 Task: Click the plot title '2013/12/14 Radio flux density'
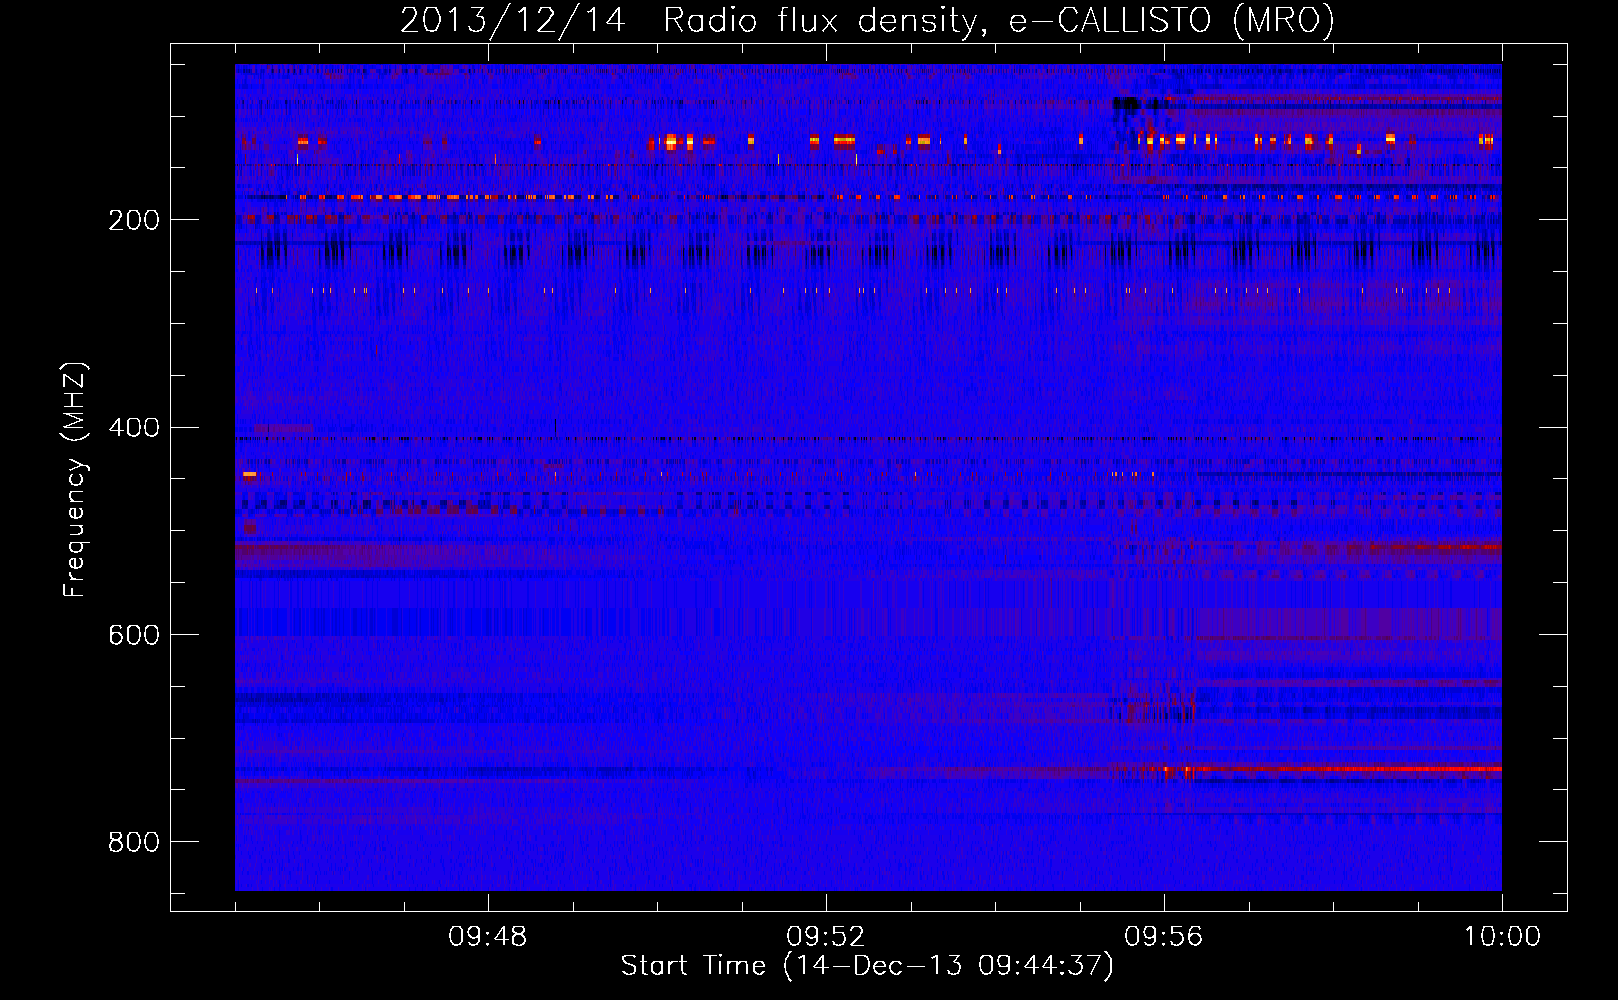(x=867, y=20)
